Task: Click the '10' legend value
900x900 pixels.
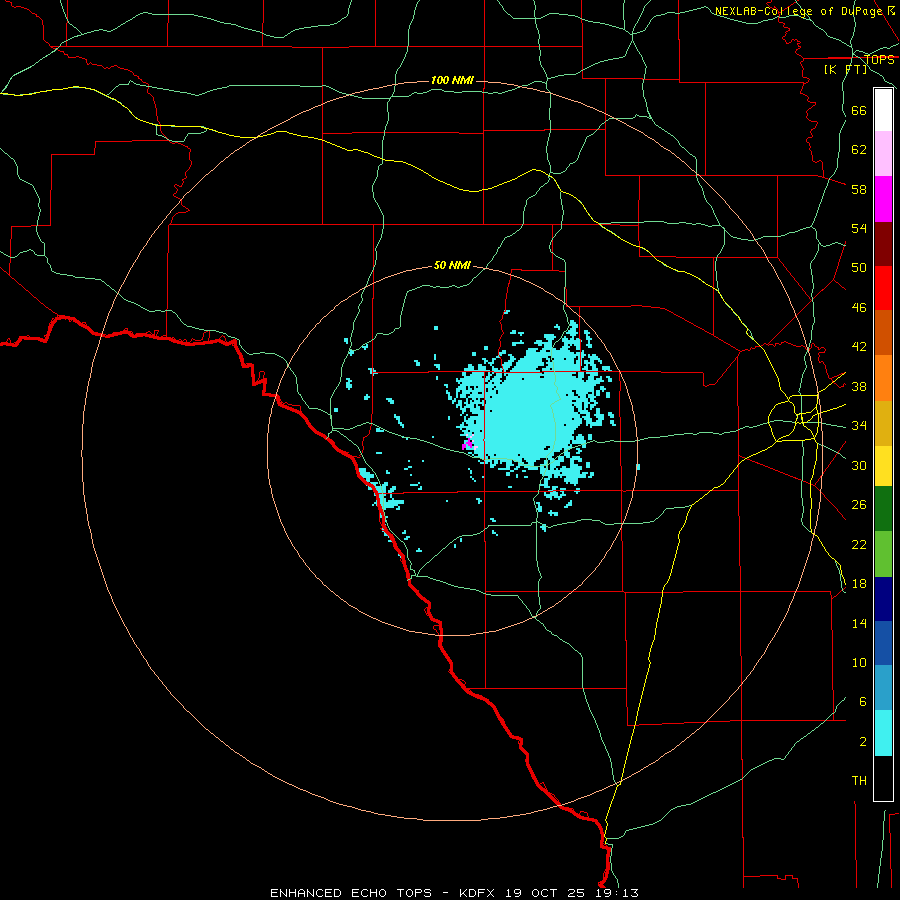Action: tap(859, 663)
